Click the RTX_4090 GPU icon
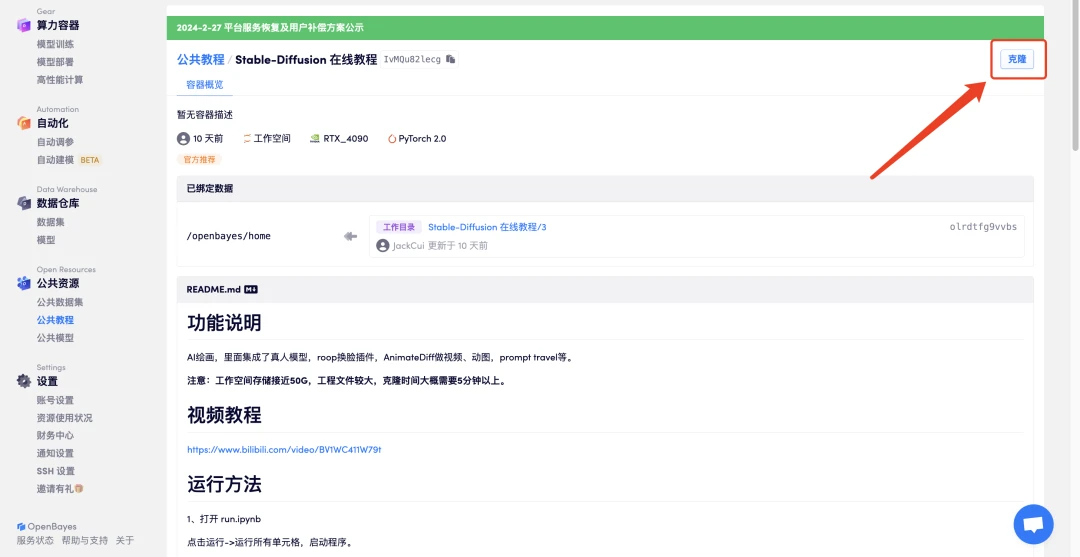The image size is (1080, 557). point(315,138)
